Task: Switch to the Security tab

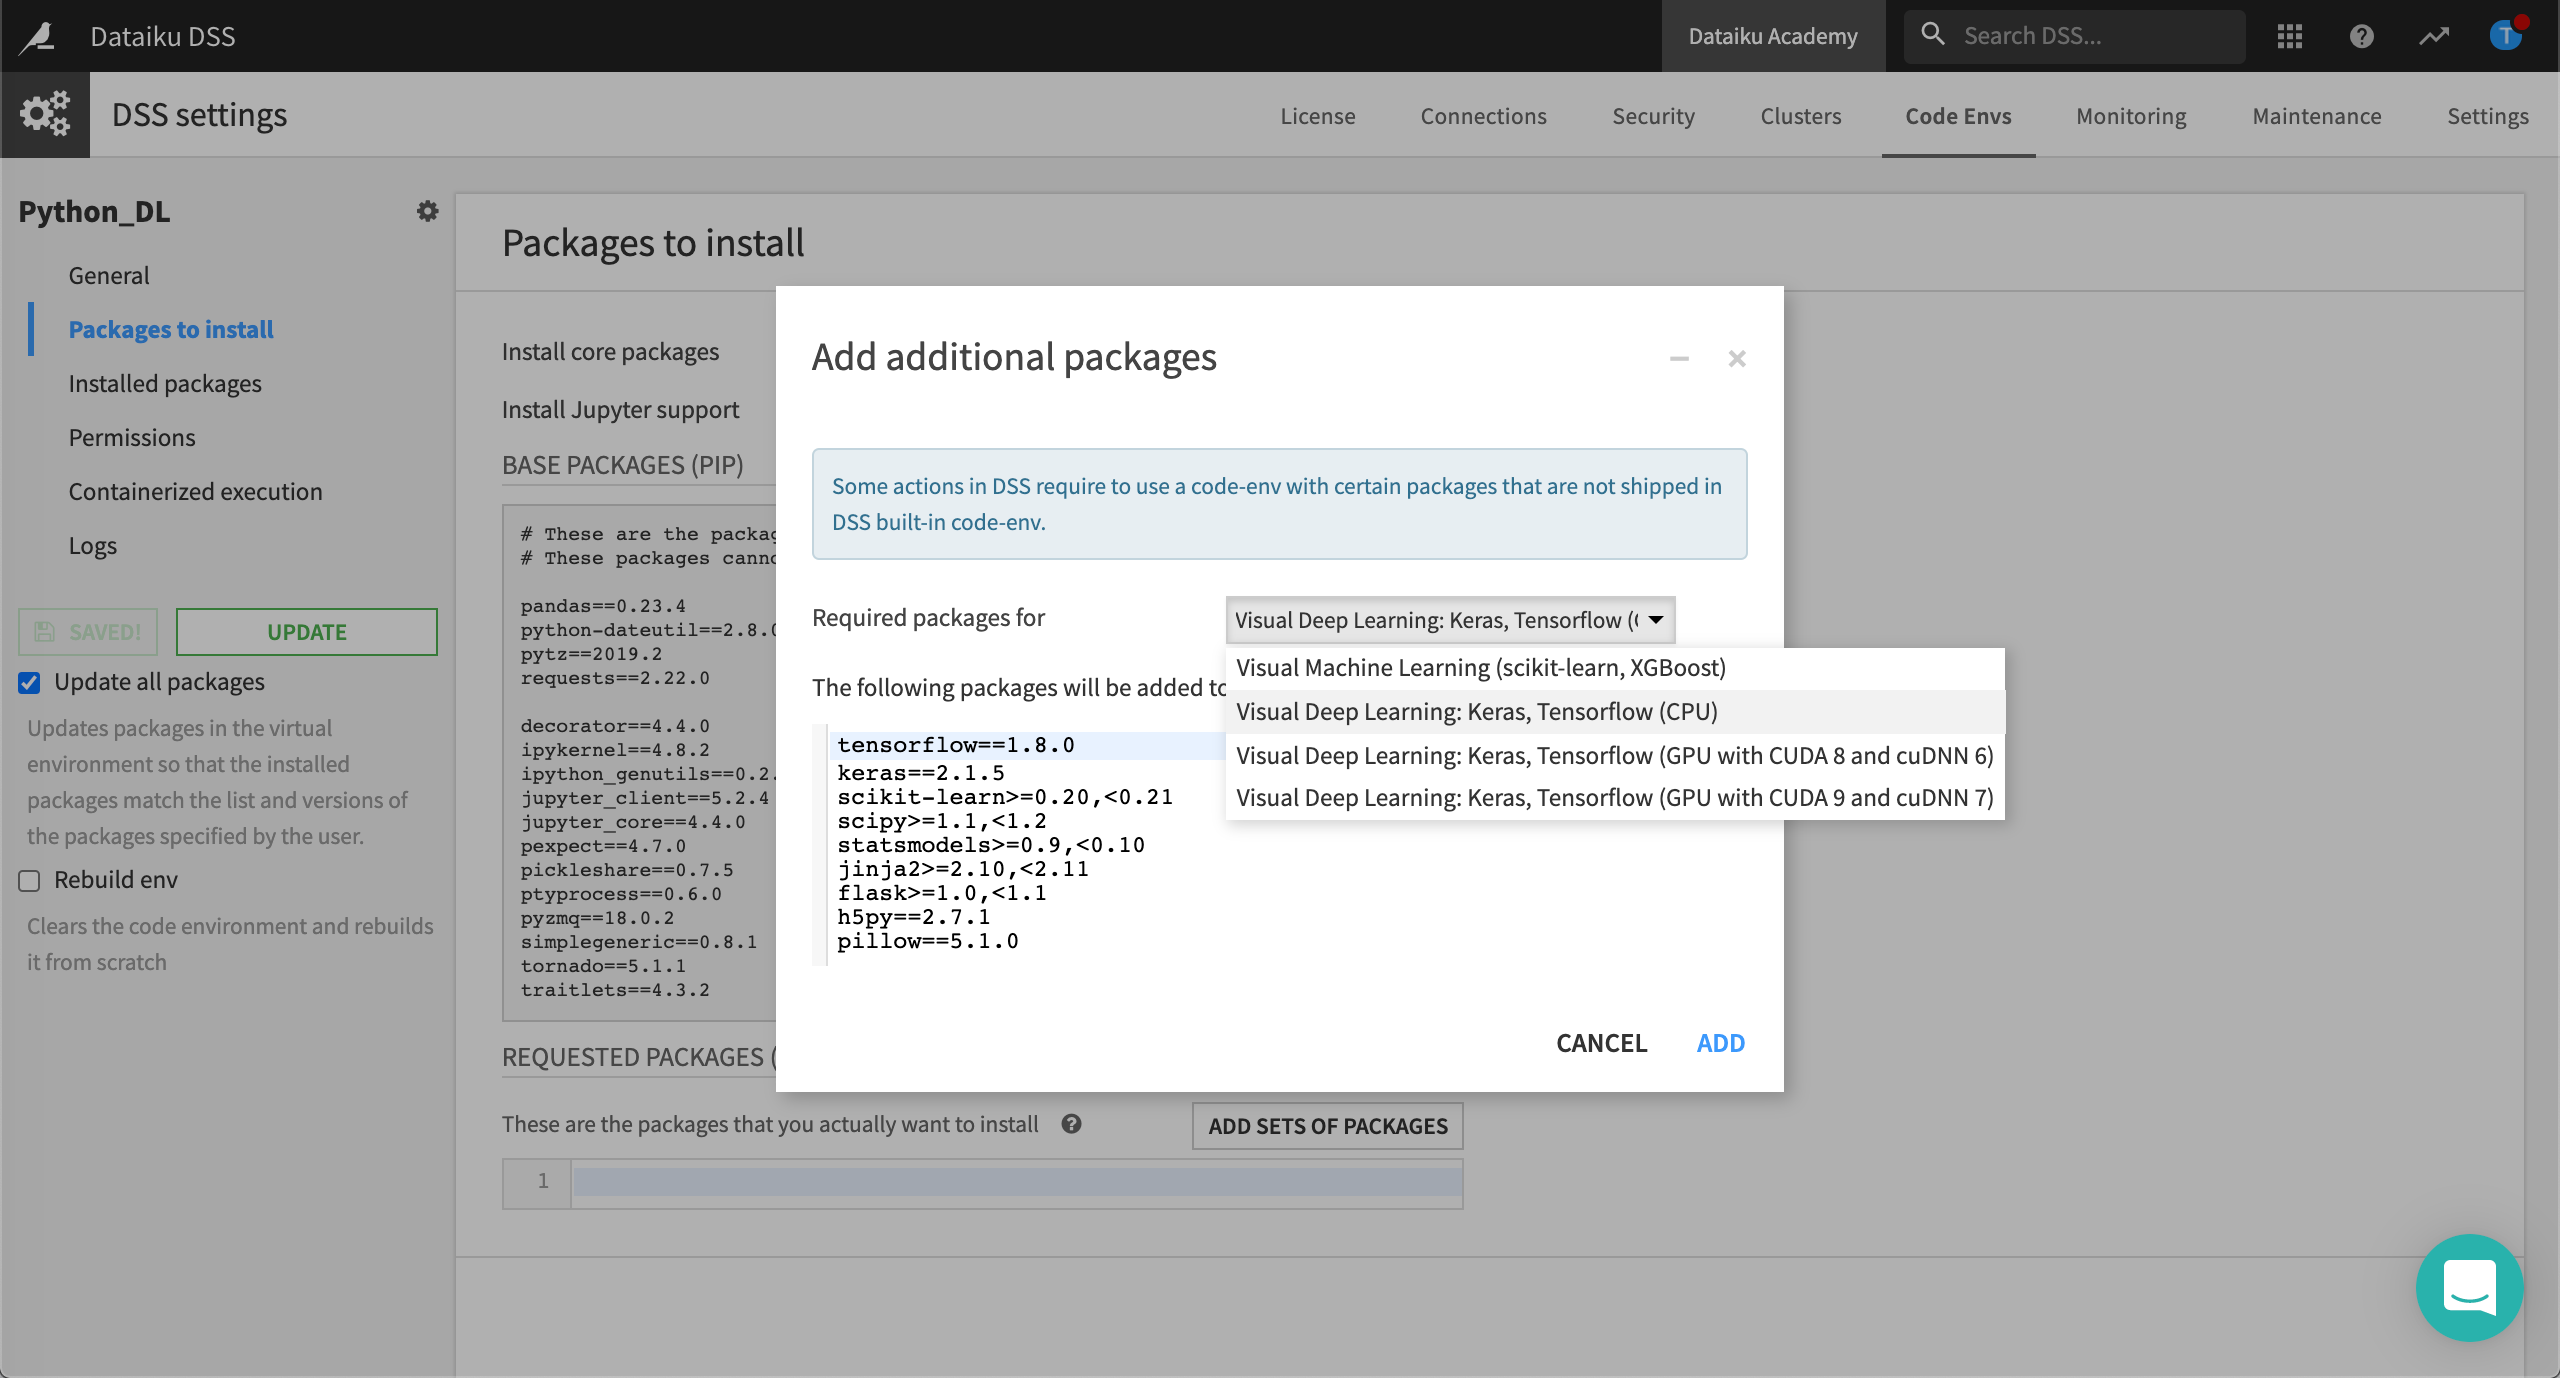Action: click(x=1653, y=116)
